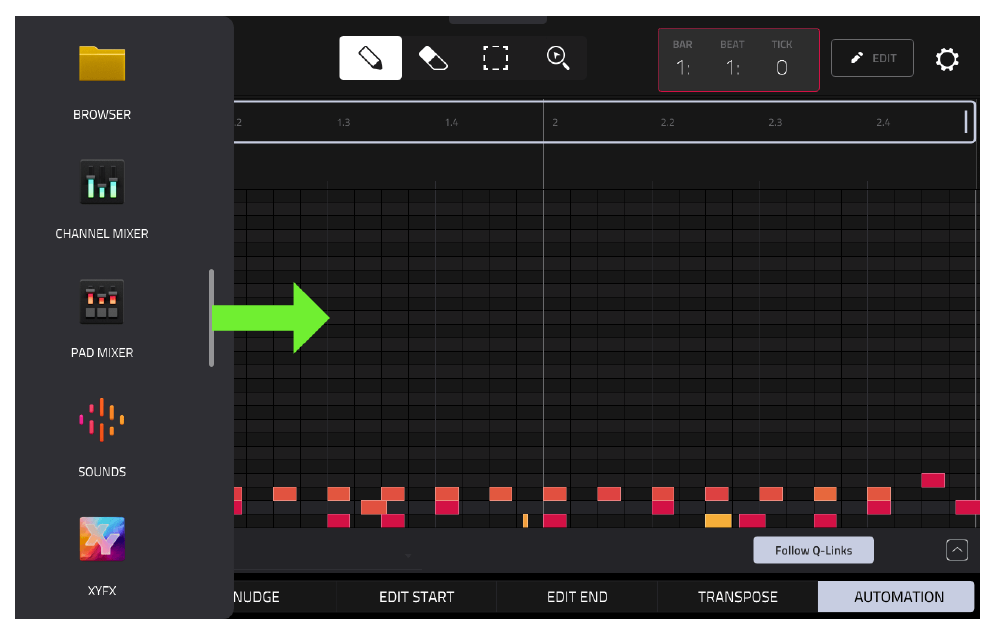Click the BROWSER label
Screen dimensions: 996x636
102,115
